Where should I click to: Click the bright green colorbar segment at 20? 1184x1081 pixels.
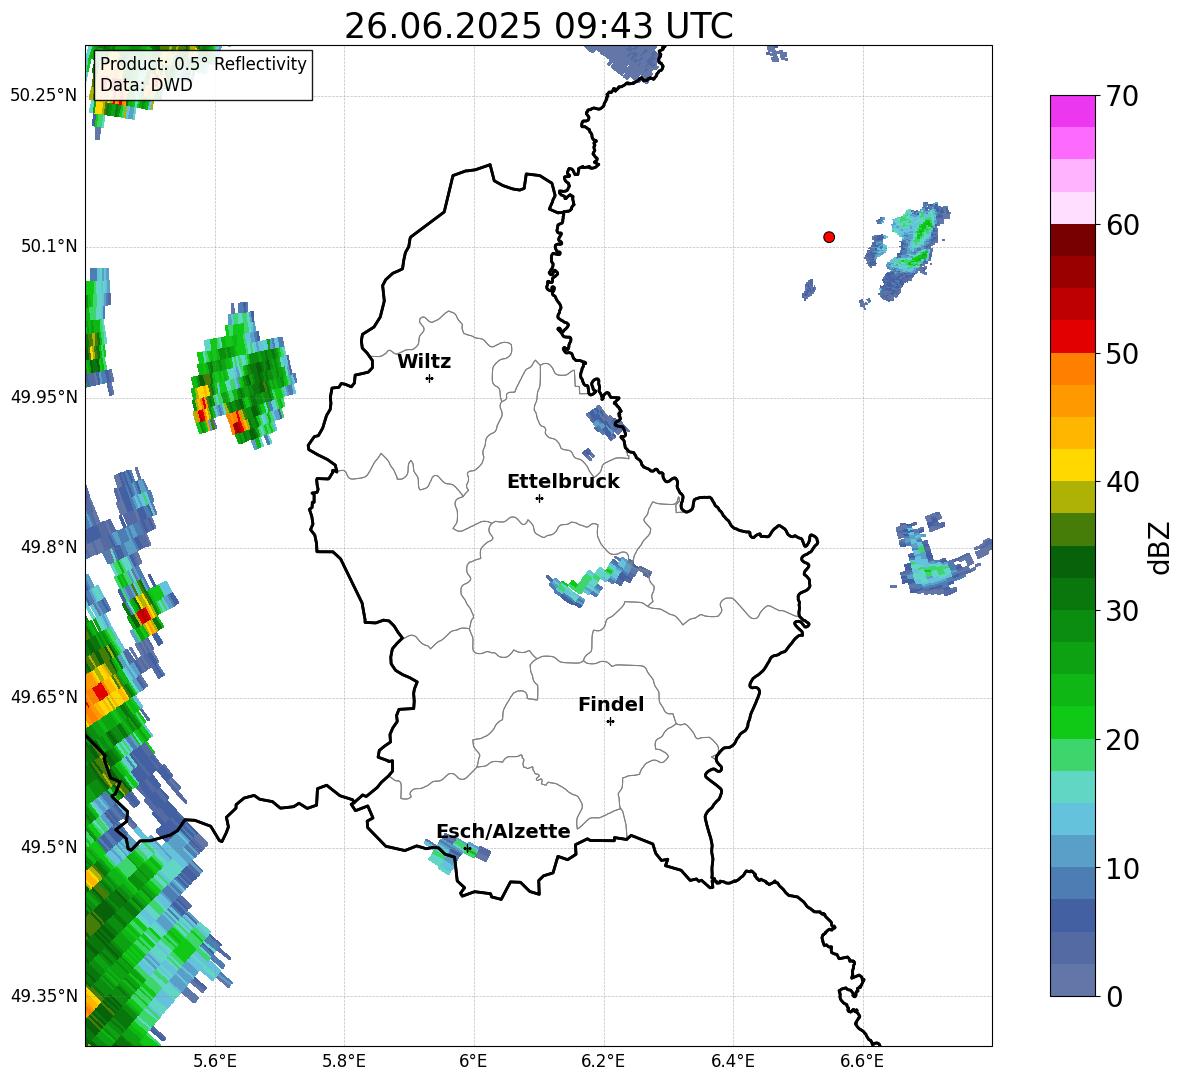1072,722
